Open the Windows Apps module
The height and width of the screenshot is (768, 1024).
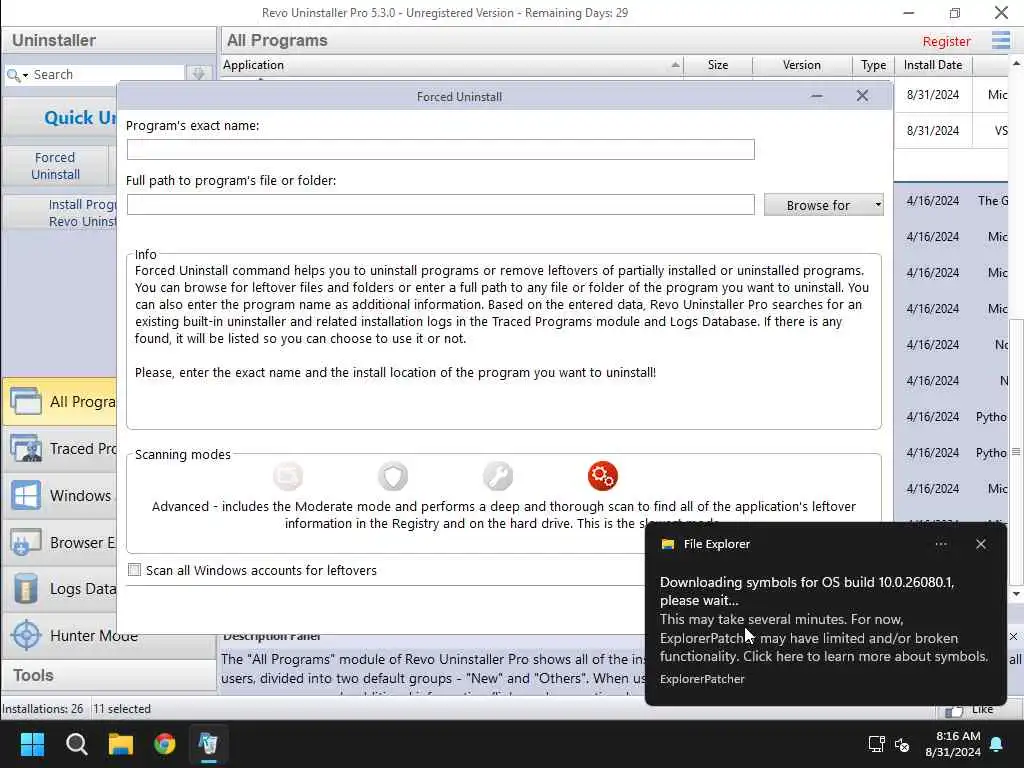point(60,496)
